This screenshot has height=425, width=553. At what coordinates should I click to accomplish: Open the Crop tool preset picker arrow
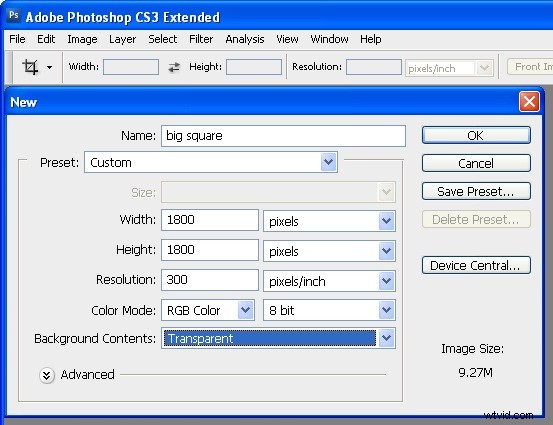coord(49,67)
